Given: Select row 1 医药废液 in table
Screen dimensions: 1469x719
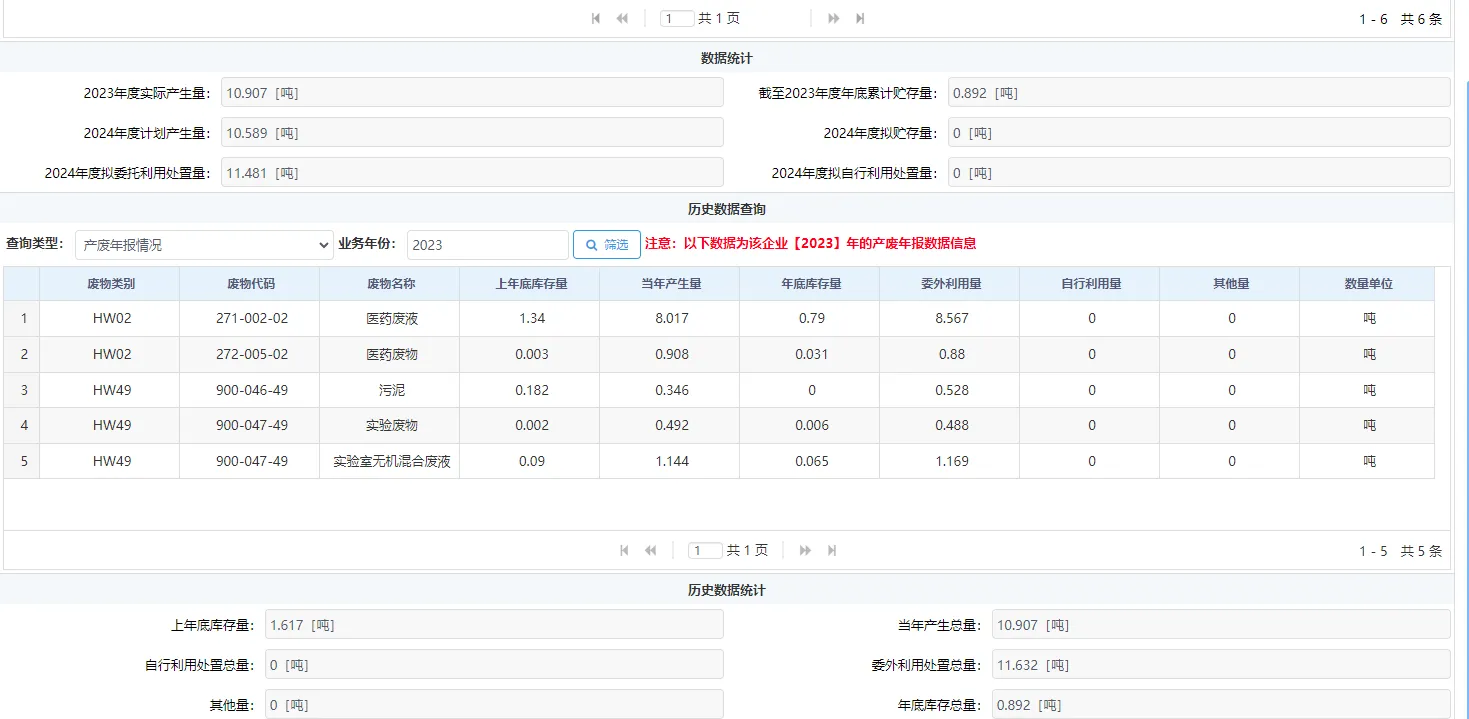Looking at the screenshot, I should pyautogui.click(x=389, y=318).
